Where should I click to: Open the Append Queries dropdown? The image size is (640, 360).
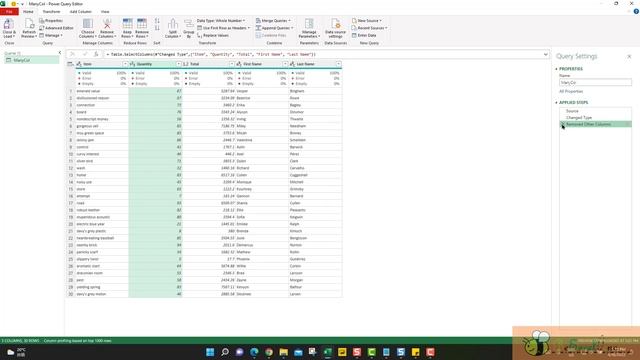tap(274, 28)
